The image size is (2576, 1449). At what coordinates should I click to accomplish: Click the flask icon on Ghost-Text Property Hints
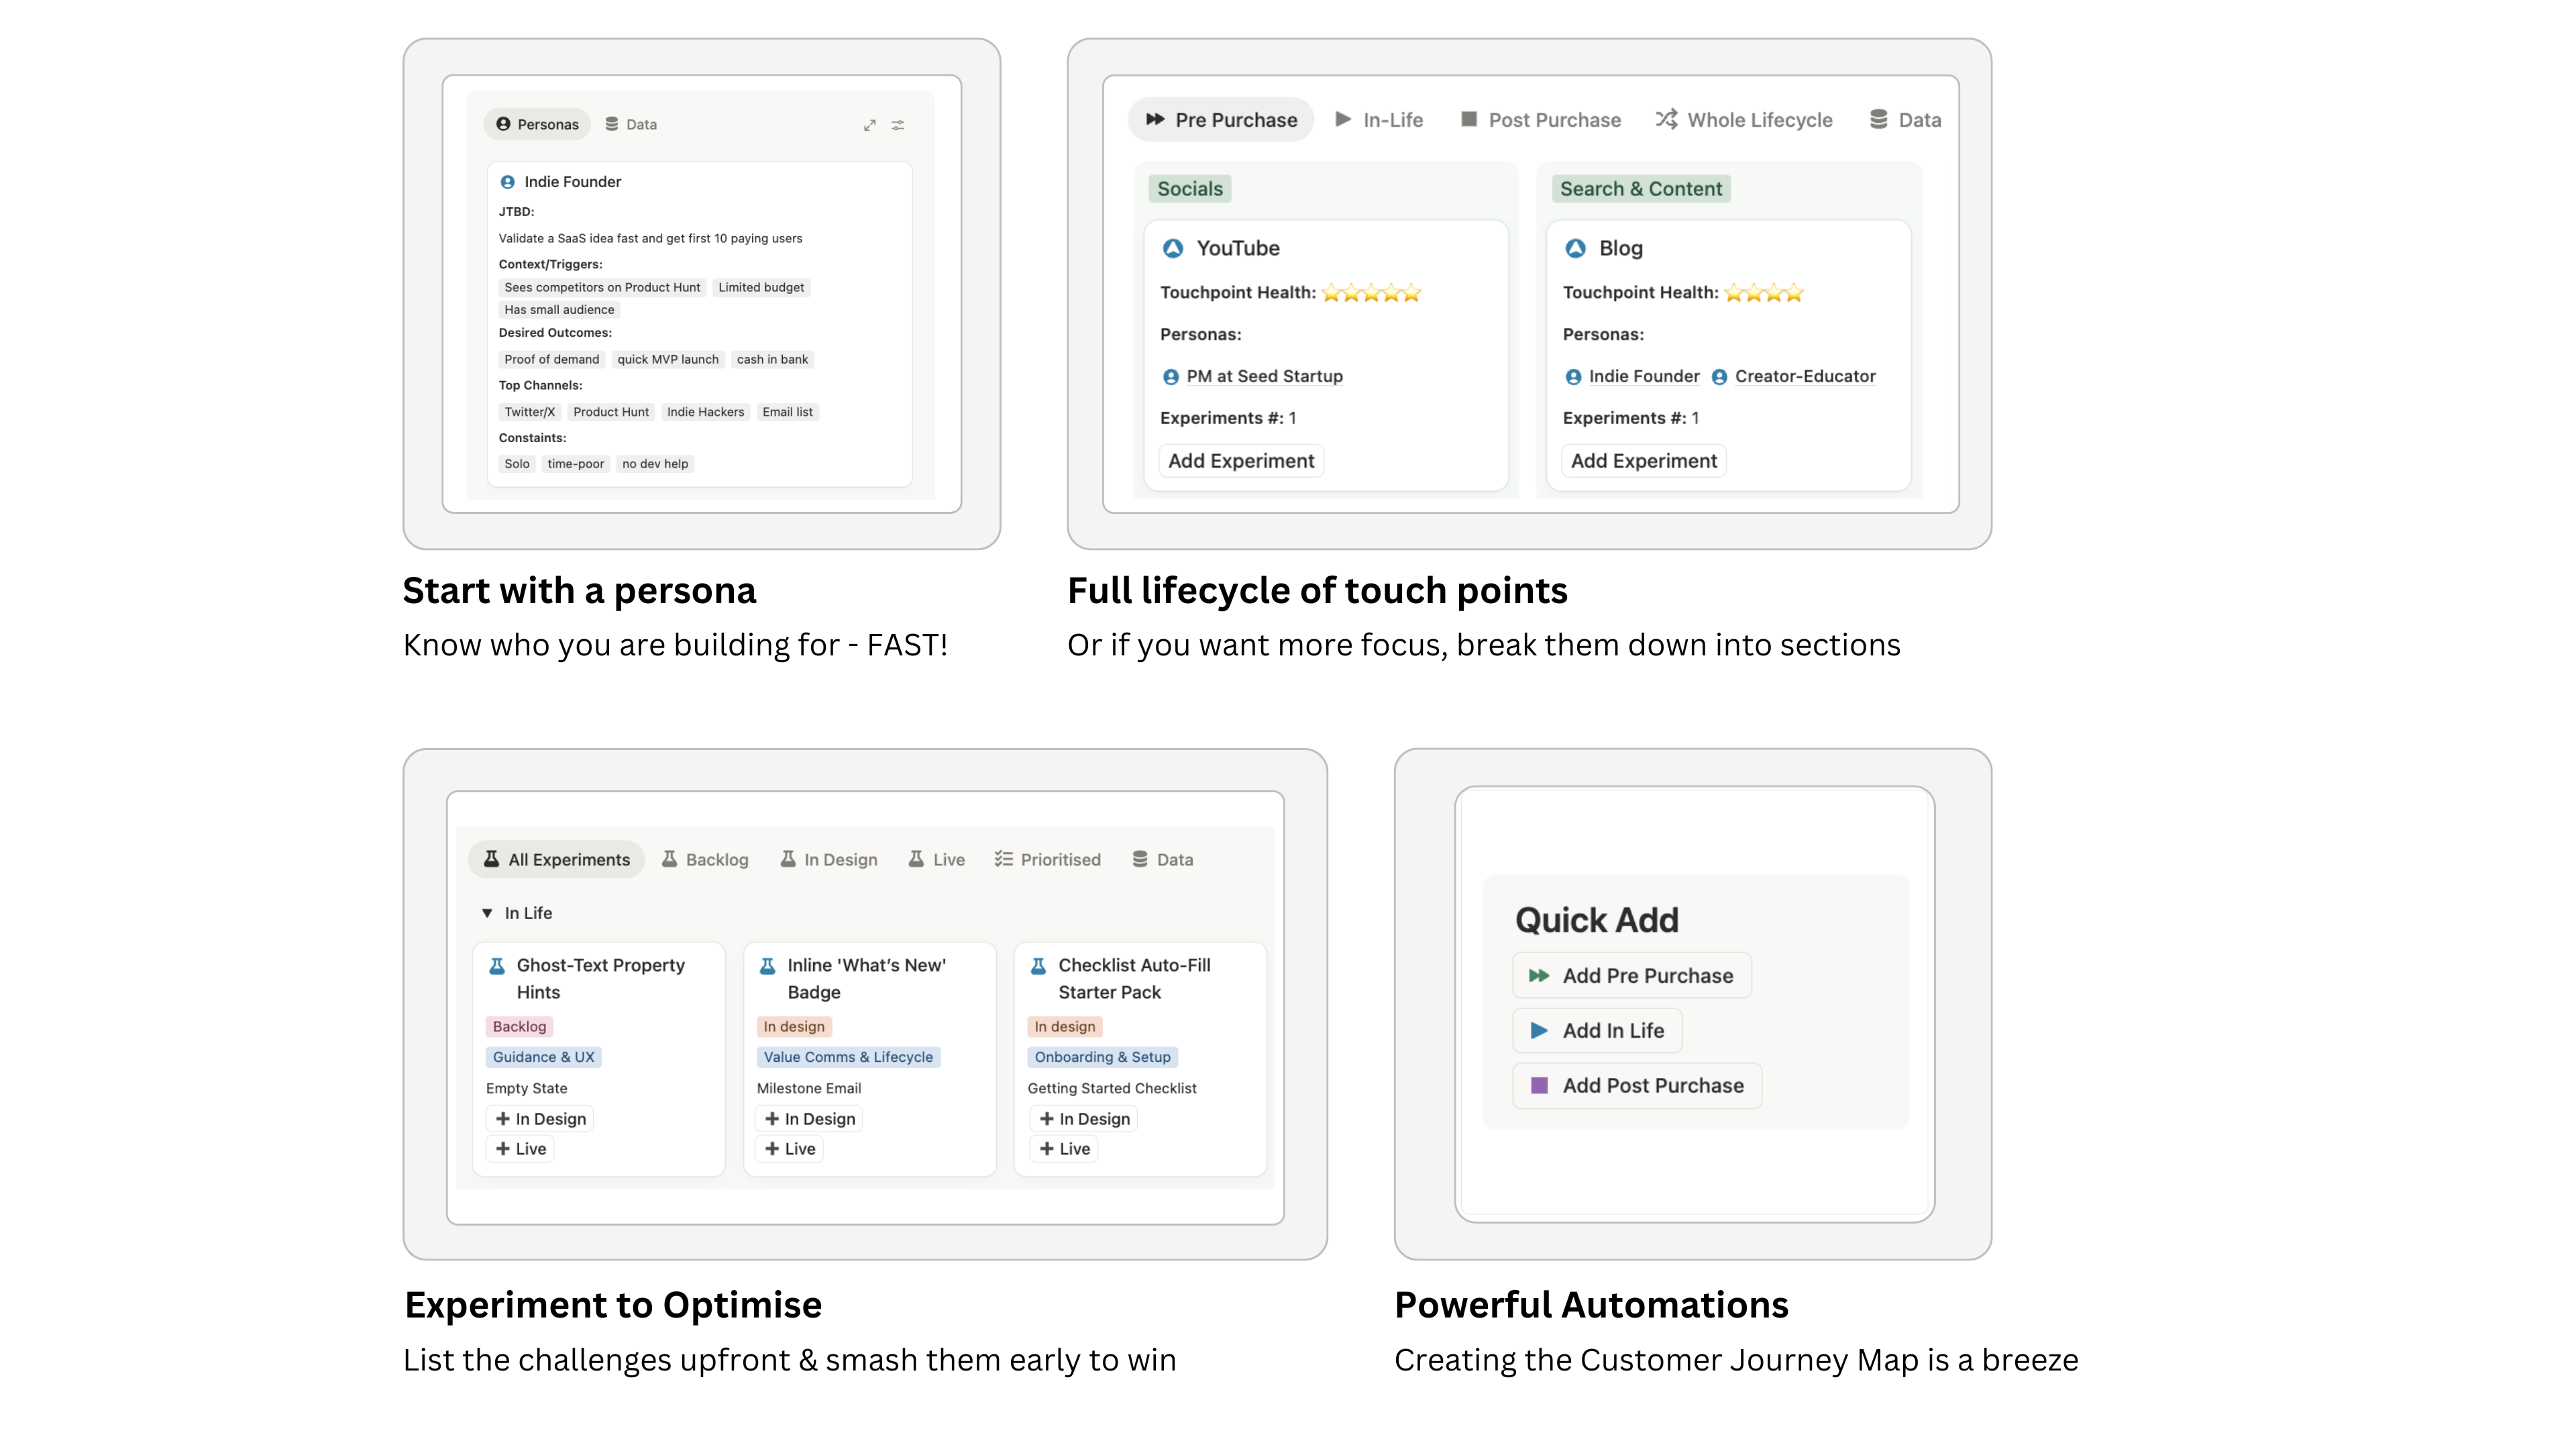[x=496, y=966]
